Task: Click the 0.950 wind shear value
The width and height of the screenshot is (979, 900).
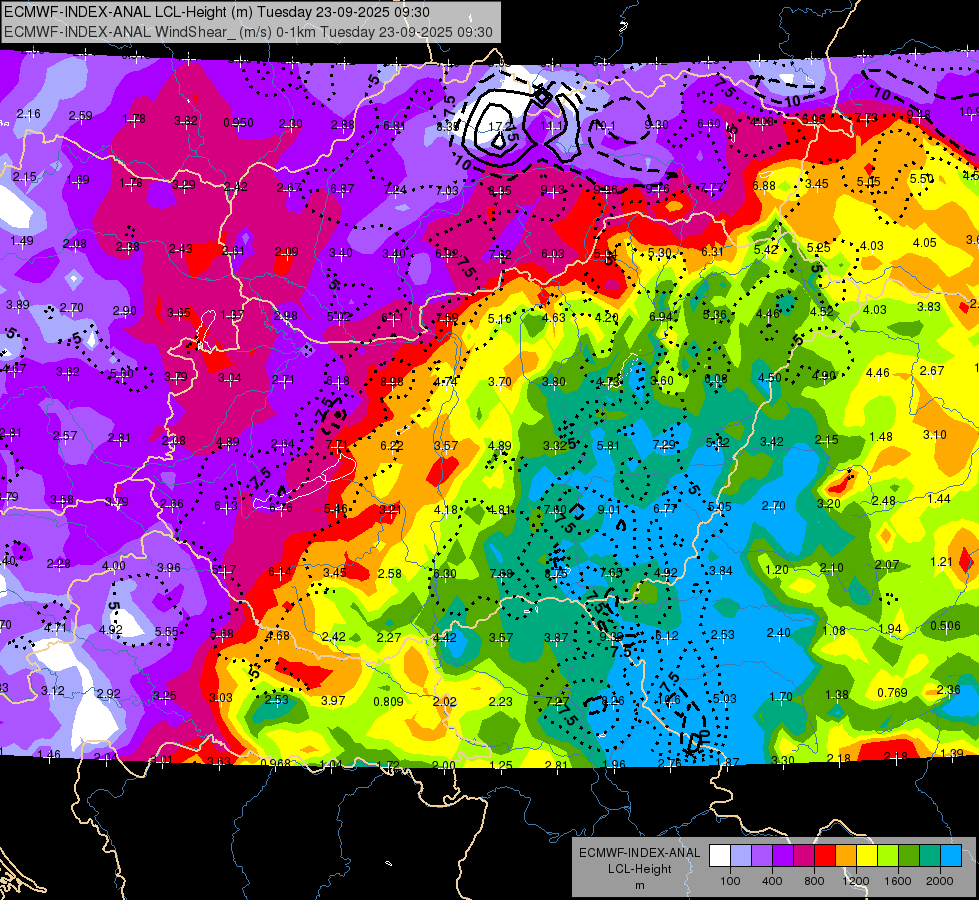Action: tap(239, 122)
